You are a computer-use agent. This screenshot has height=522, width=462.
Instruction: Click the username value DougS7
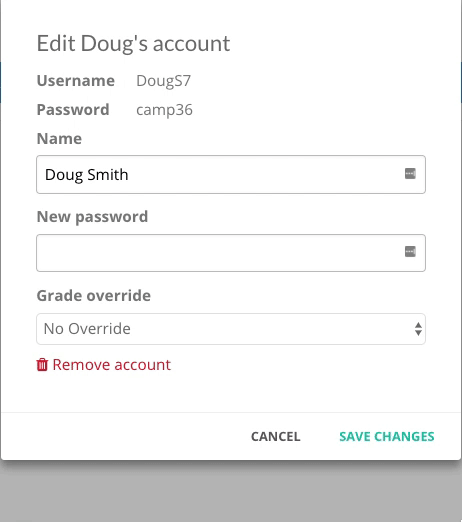click(x=163, y=81)
